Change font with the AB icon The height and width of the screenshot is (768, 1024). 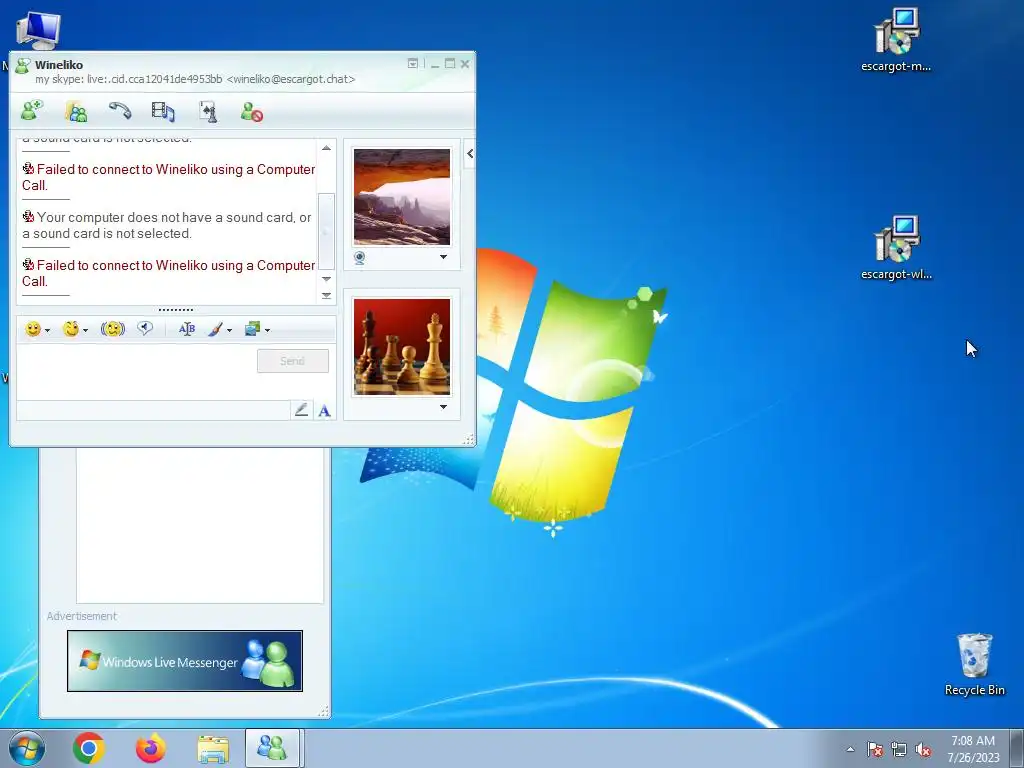187,329
